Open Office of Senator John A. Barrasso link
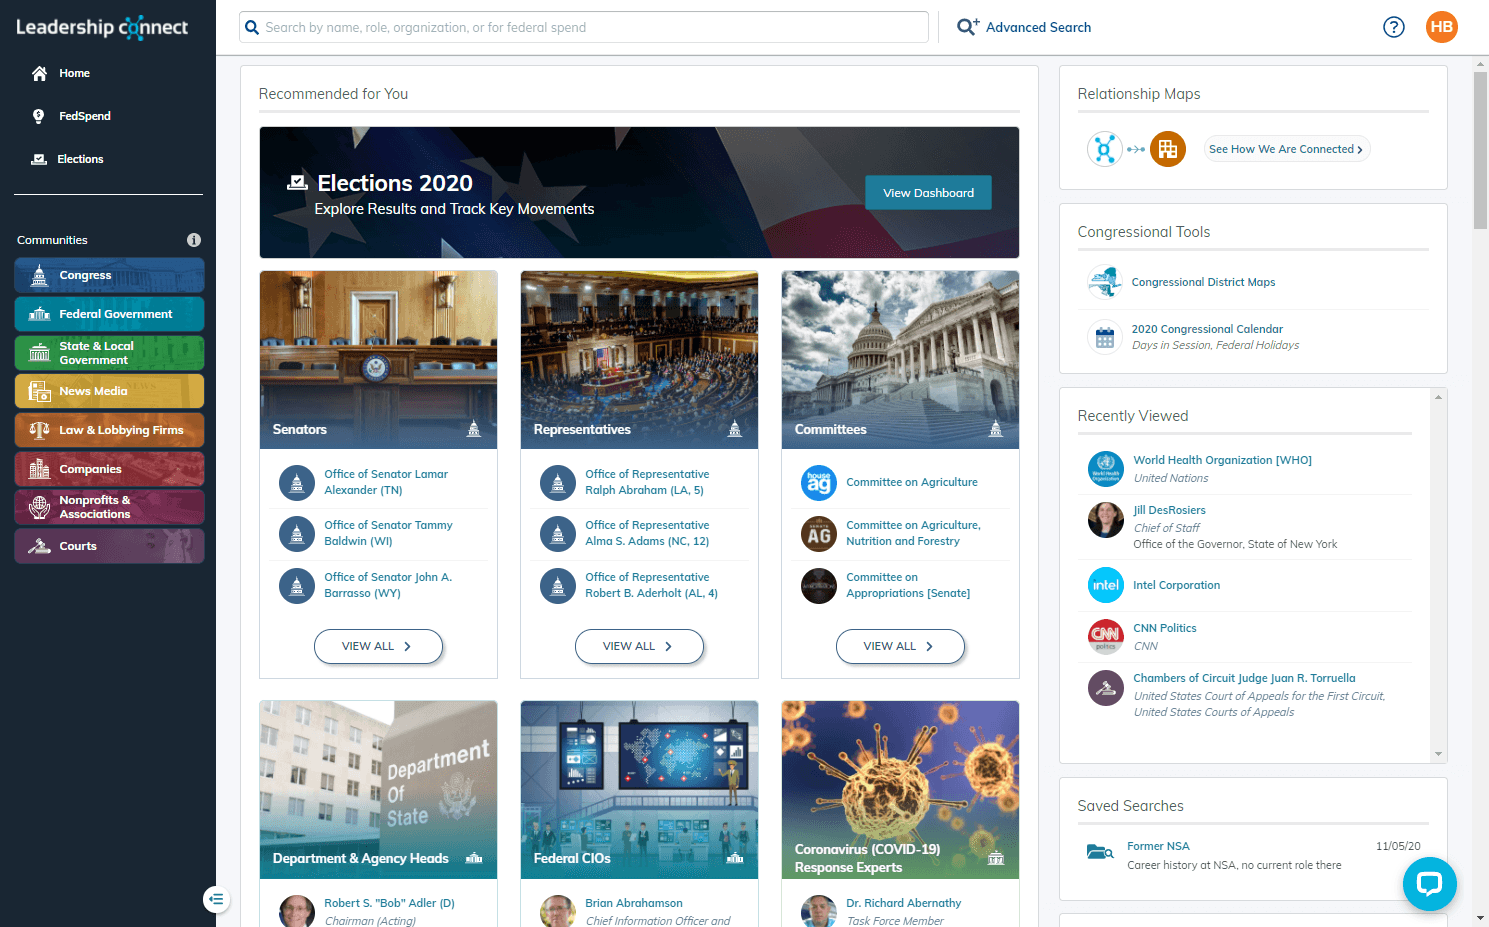1489x927 pixels. point(388,585)
